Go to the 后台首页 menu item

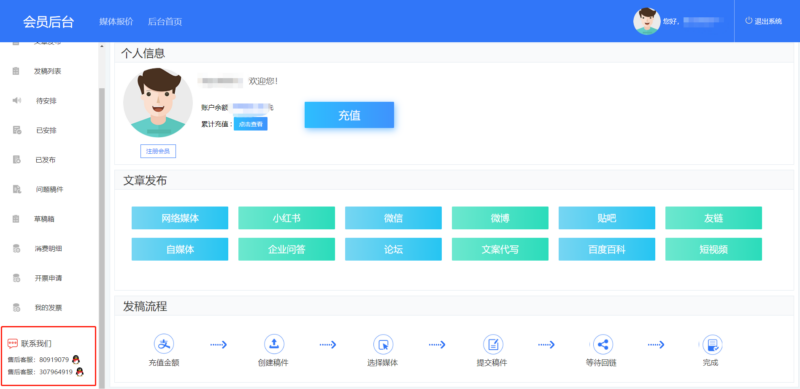[x=165, y=21]
